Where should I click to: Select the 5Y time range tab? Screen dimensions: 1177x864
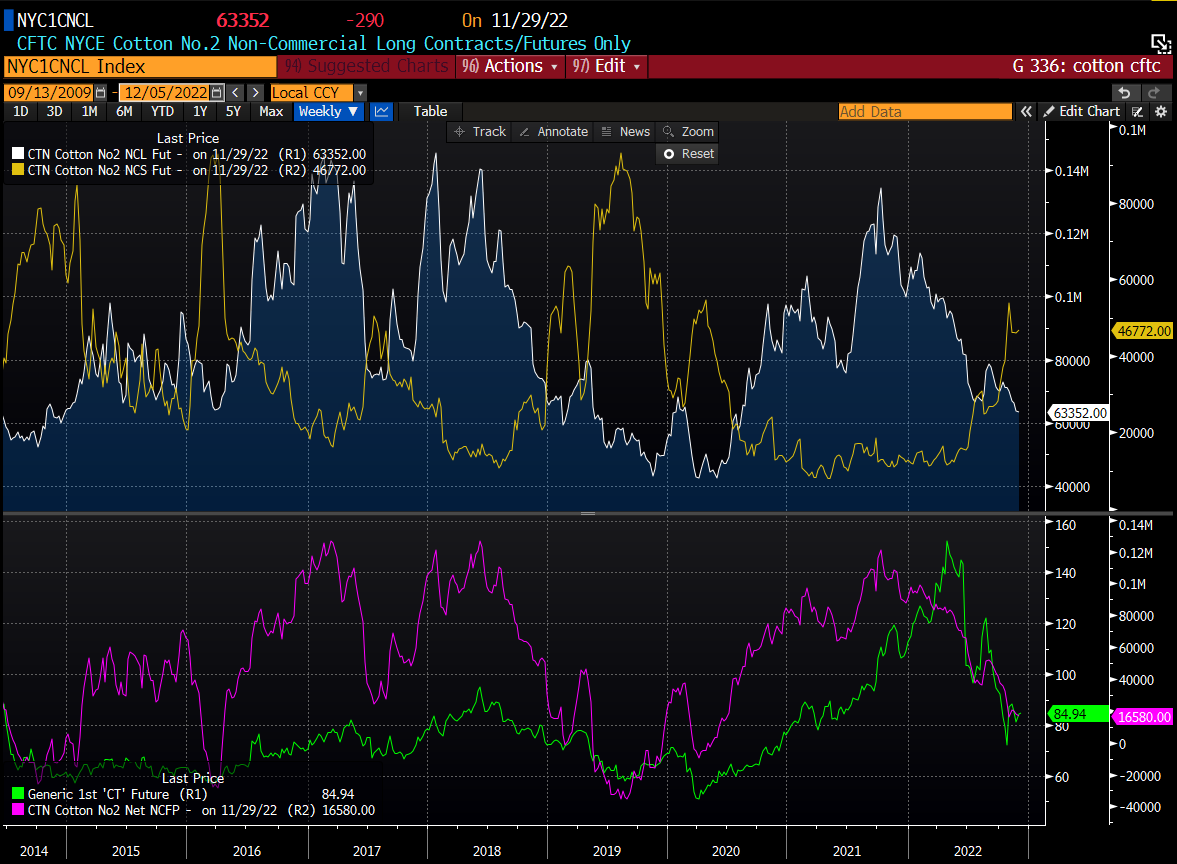click(233, 112)
